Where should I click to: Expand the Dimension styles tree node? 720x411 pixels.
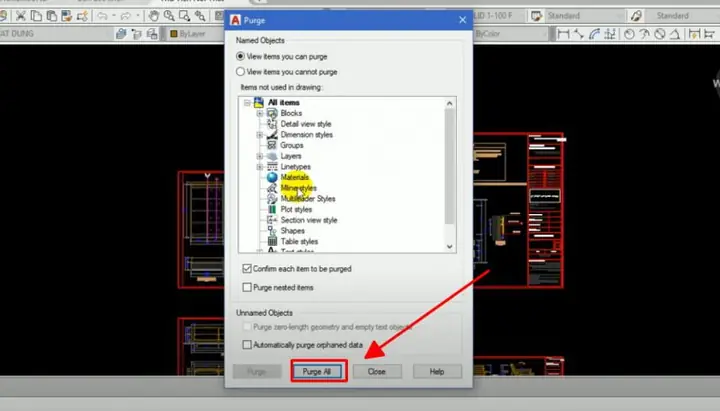coord(260,135)
